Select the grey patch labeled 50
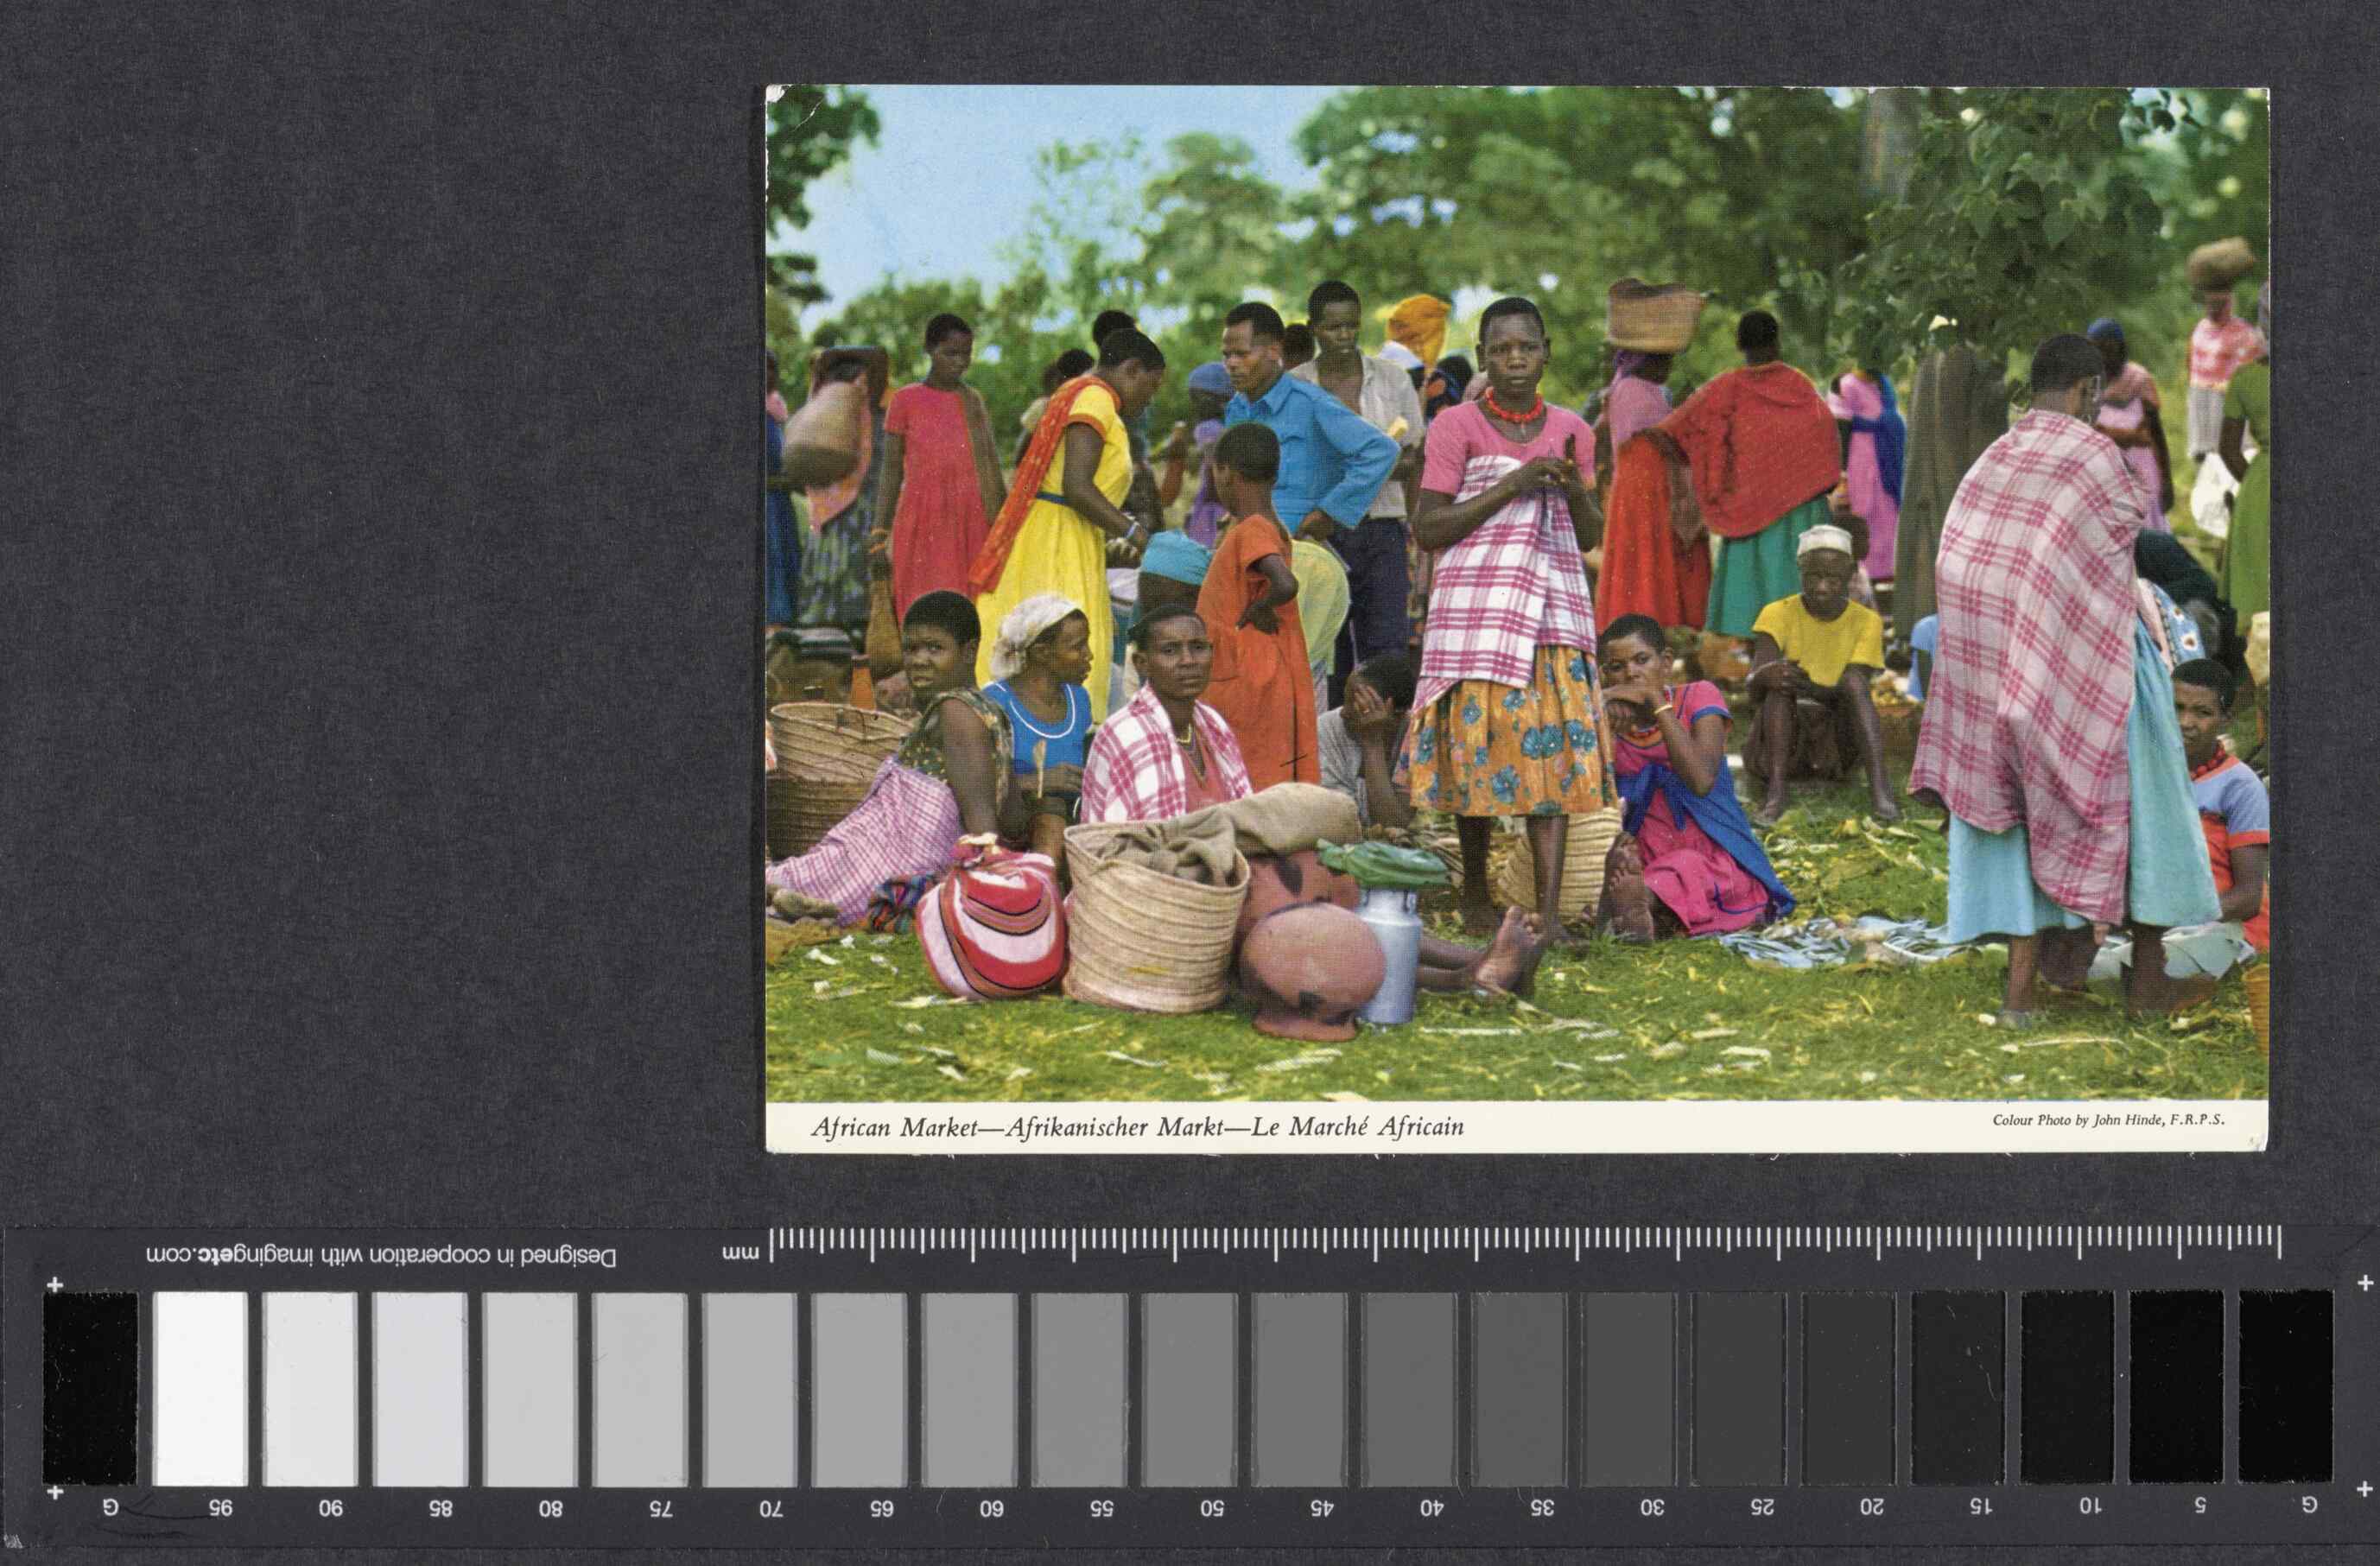 (1190, 1388)
